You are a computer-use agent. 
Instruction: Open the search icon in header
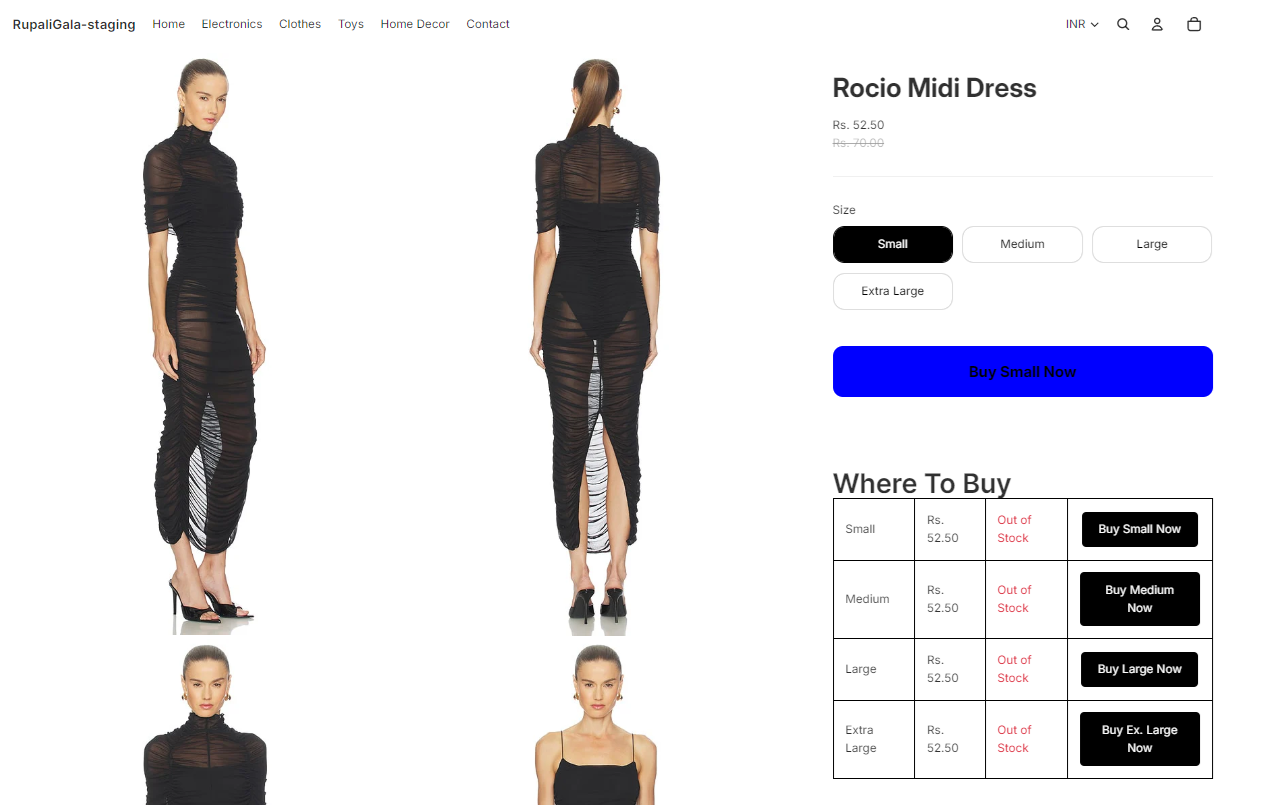pyautogui.click(x=1123, y=24)
